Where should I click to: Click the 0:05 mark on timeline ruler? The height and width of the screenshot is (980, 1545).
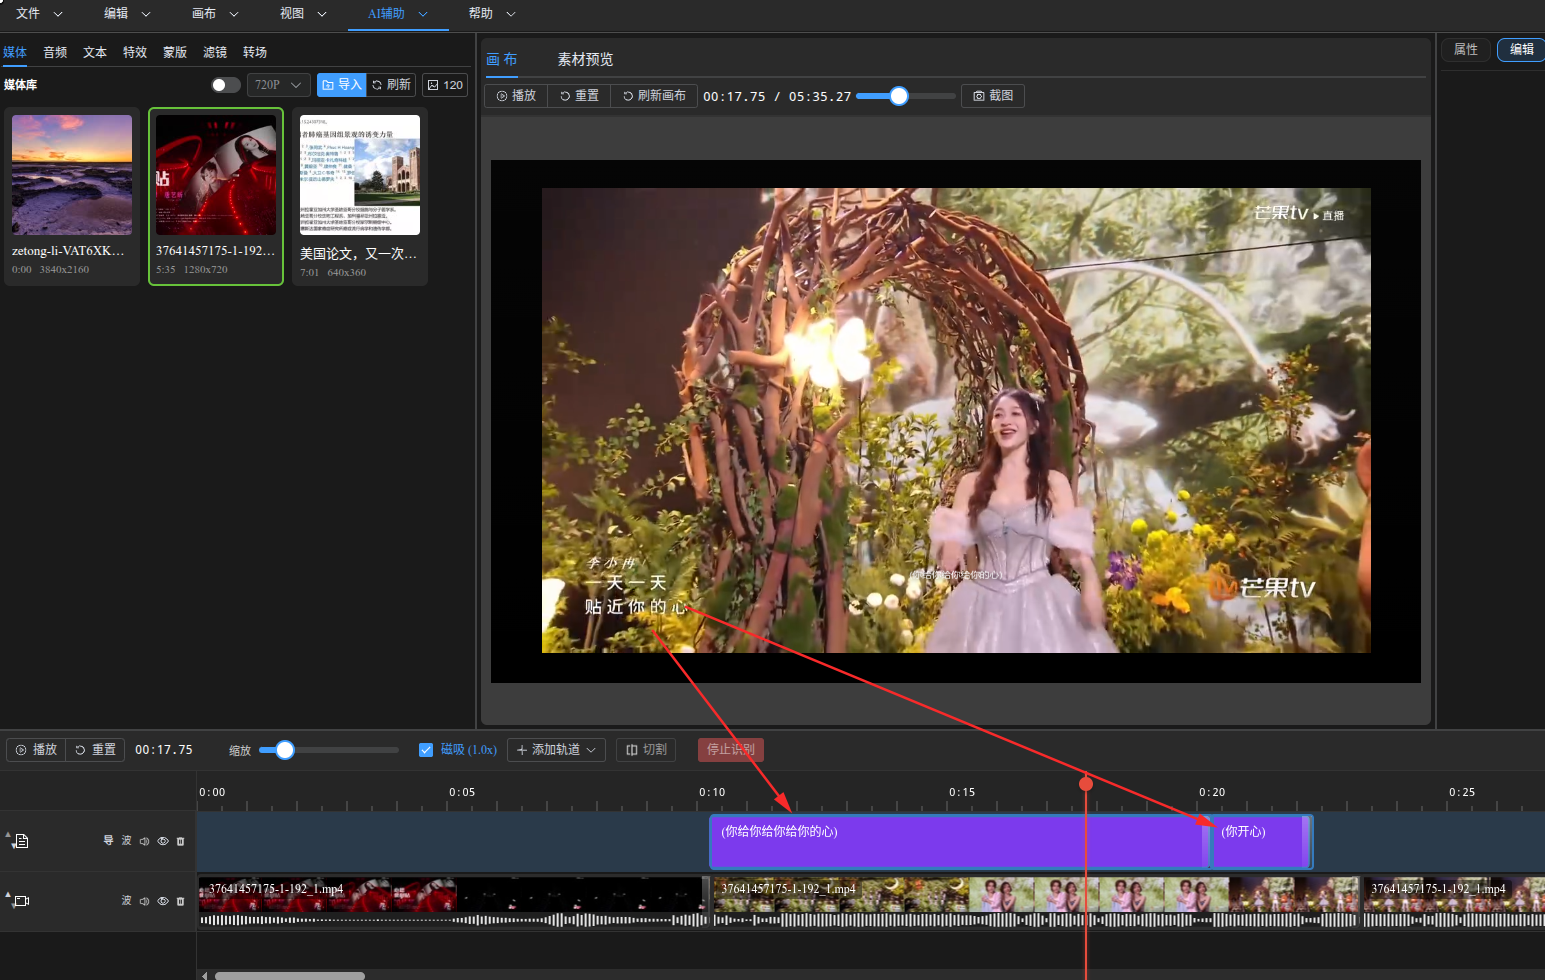coord(462,792)
